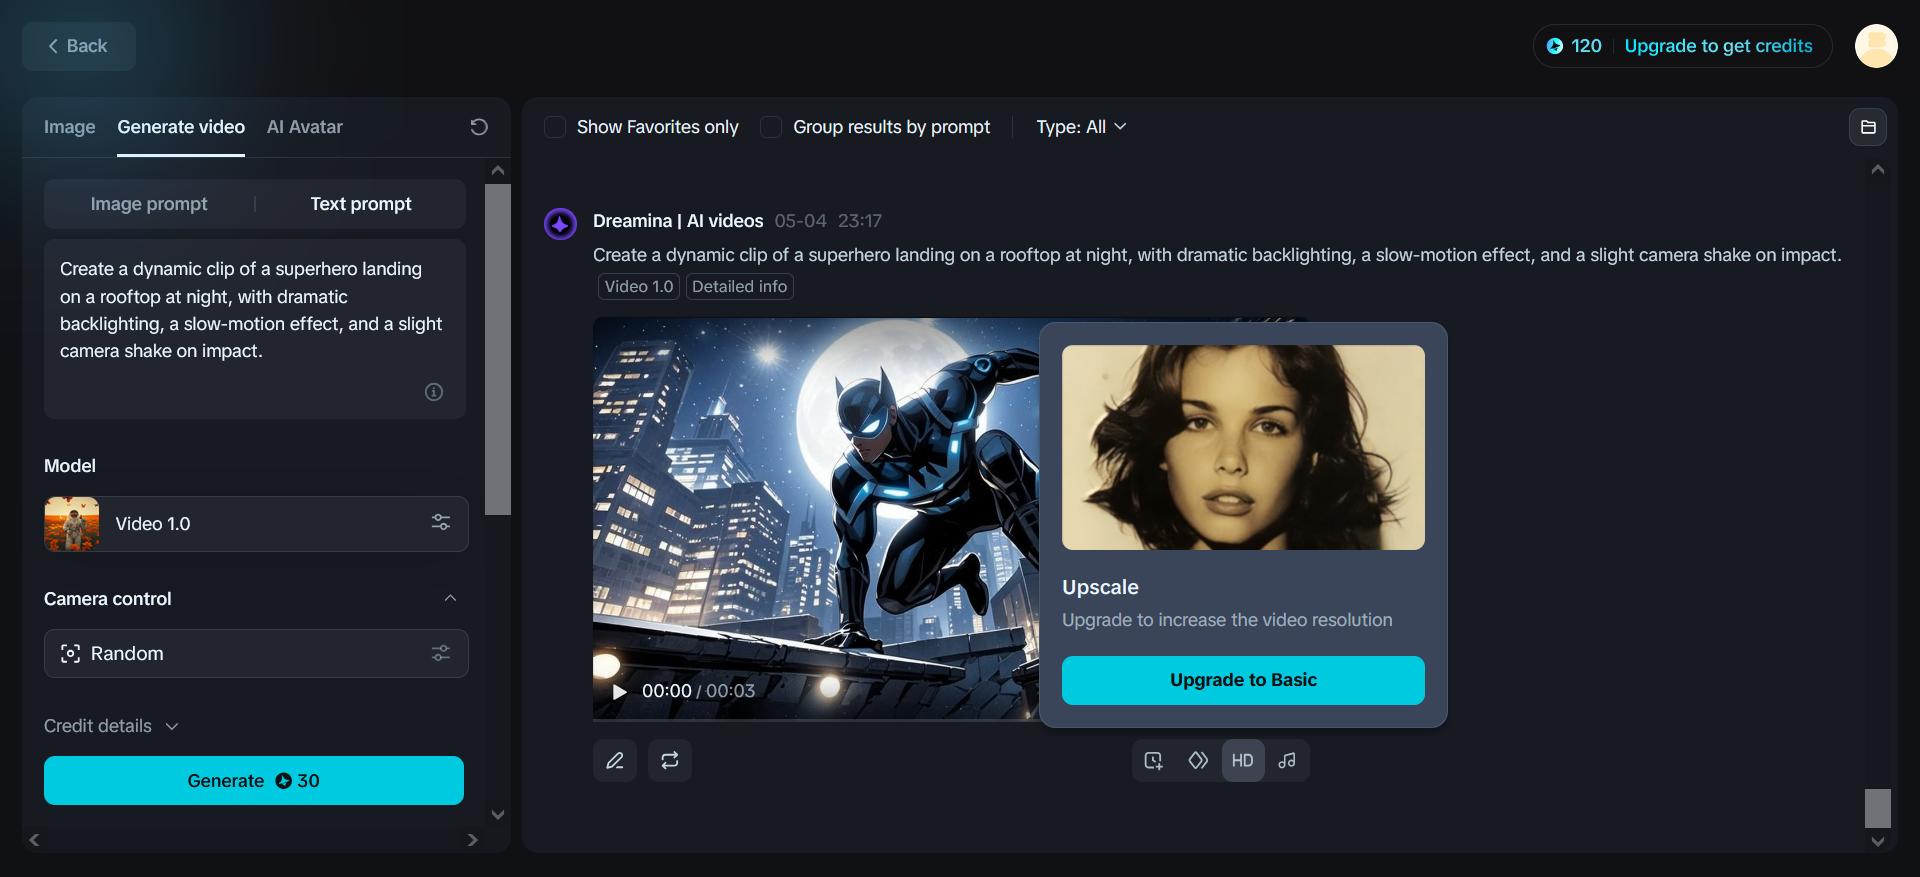
Task: Click the superhero video preview
Action: coord(816,518)
